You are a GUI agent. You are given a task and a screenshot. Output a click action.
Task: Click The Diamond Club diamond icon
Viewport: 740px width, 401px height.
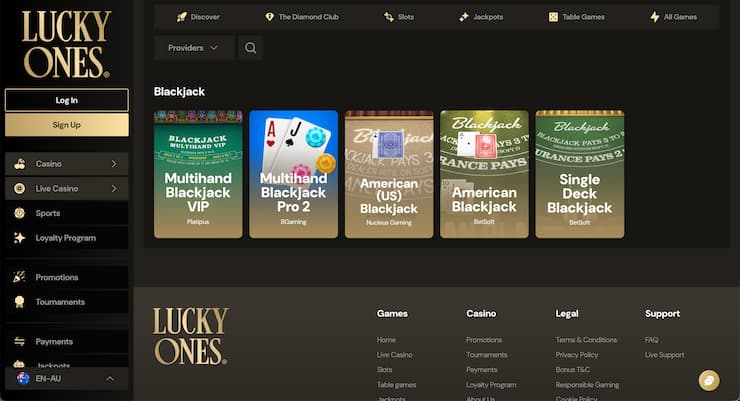coord(269,17)
